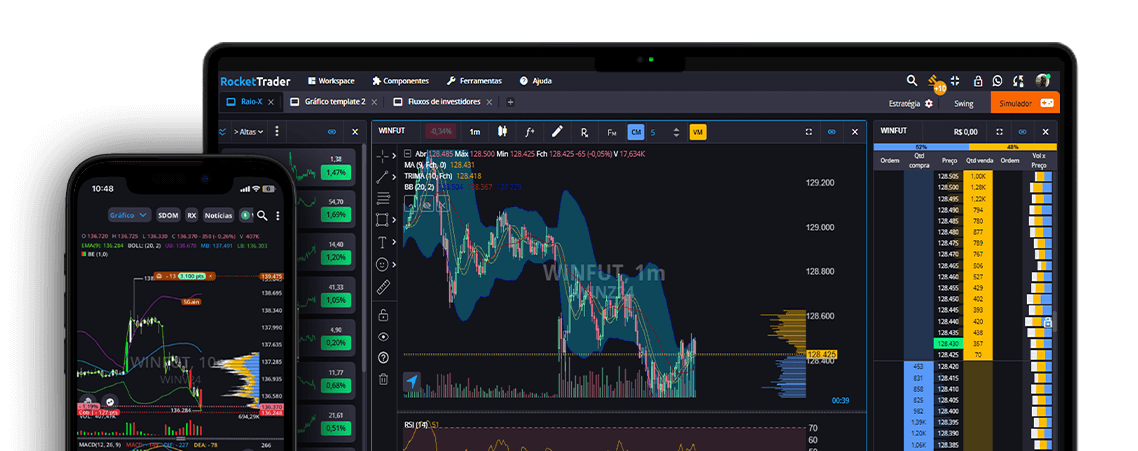1138x451 pixels.
Task: Select the rectangle shape tool
Action: (382, 219)
